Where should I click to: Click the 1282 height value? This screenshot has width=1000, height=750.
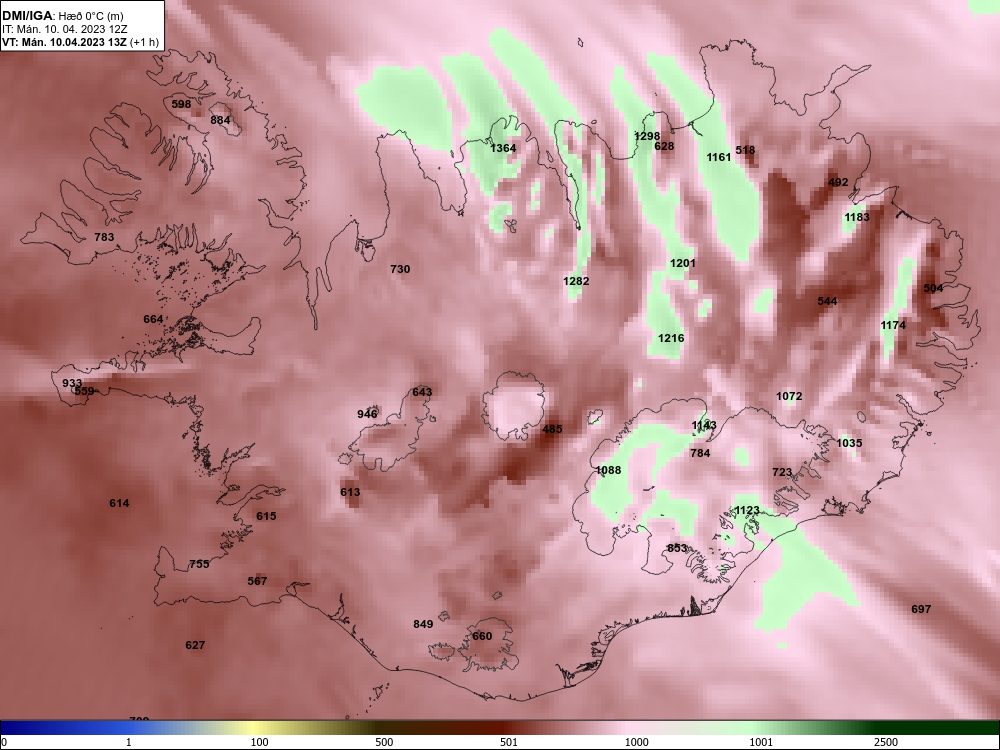click(576, 281)
